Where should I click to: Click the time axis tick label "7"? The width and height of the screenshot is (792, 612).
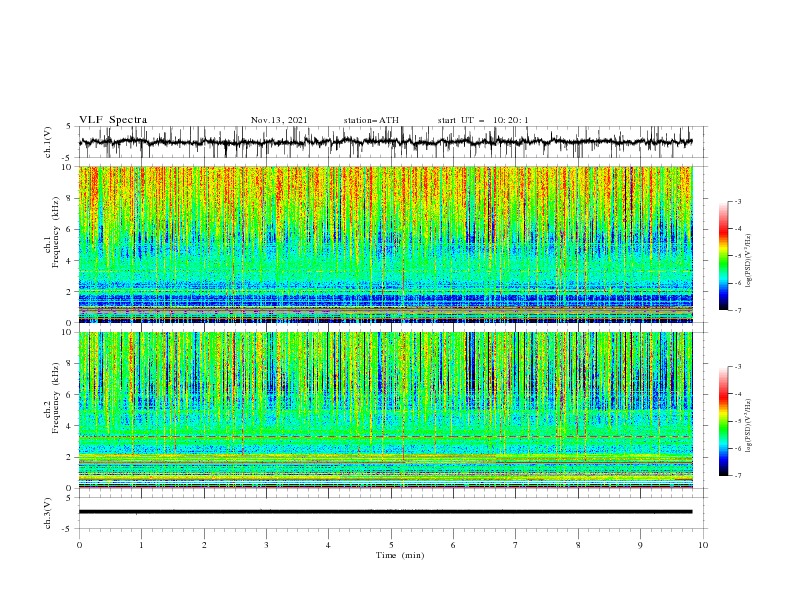[x=516, y=545]
